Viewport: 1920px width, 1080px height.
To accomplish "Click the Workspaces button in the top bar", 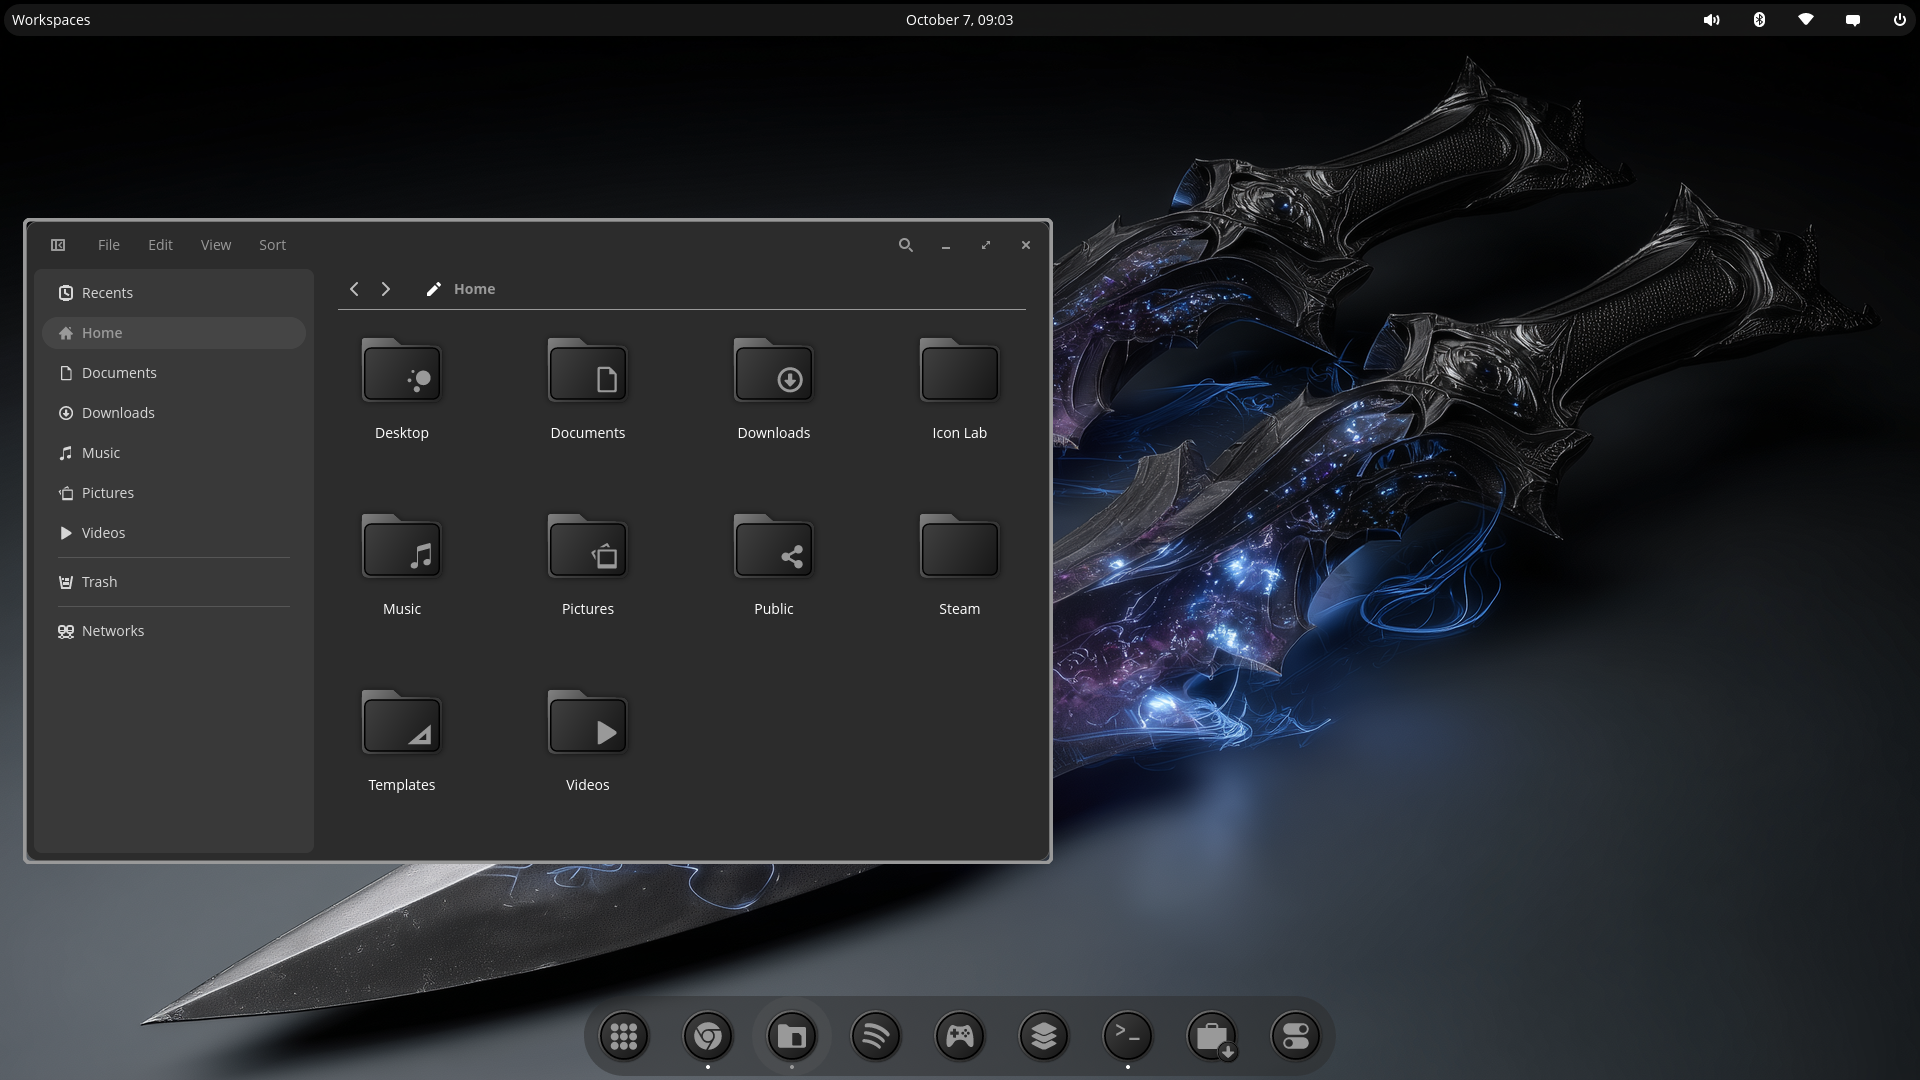I will pyautogui.click(x=51, y=20).
